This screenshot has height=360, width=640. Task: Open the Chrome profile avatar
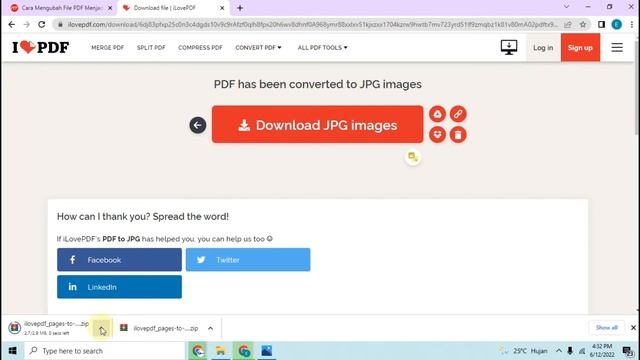click(616, 24)
